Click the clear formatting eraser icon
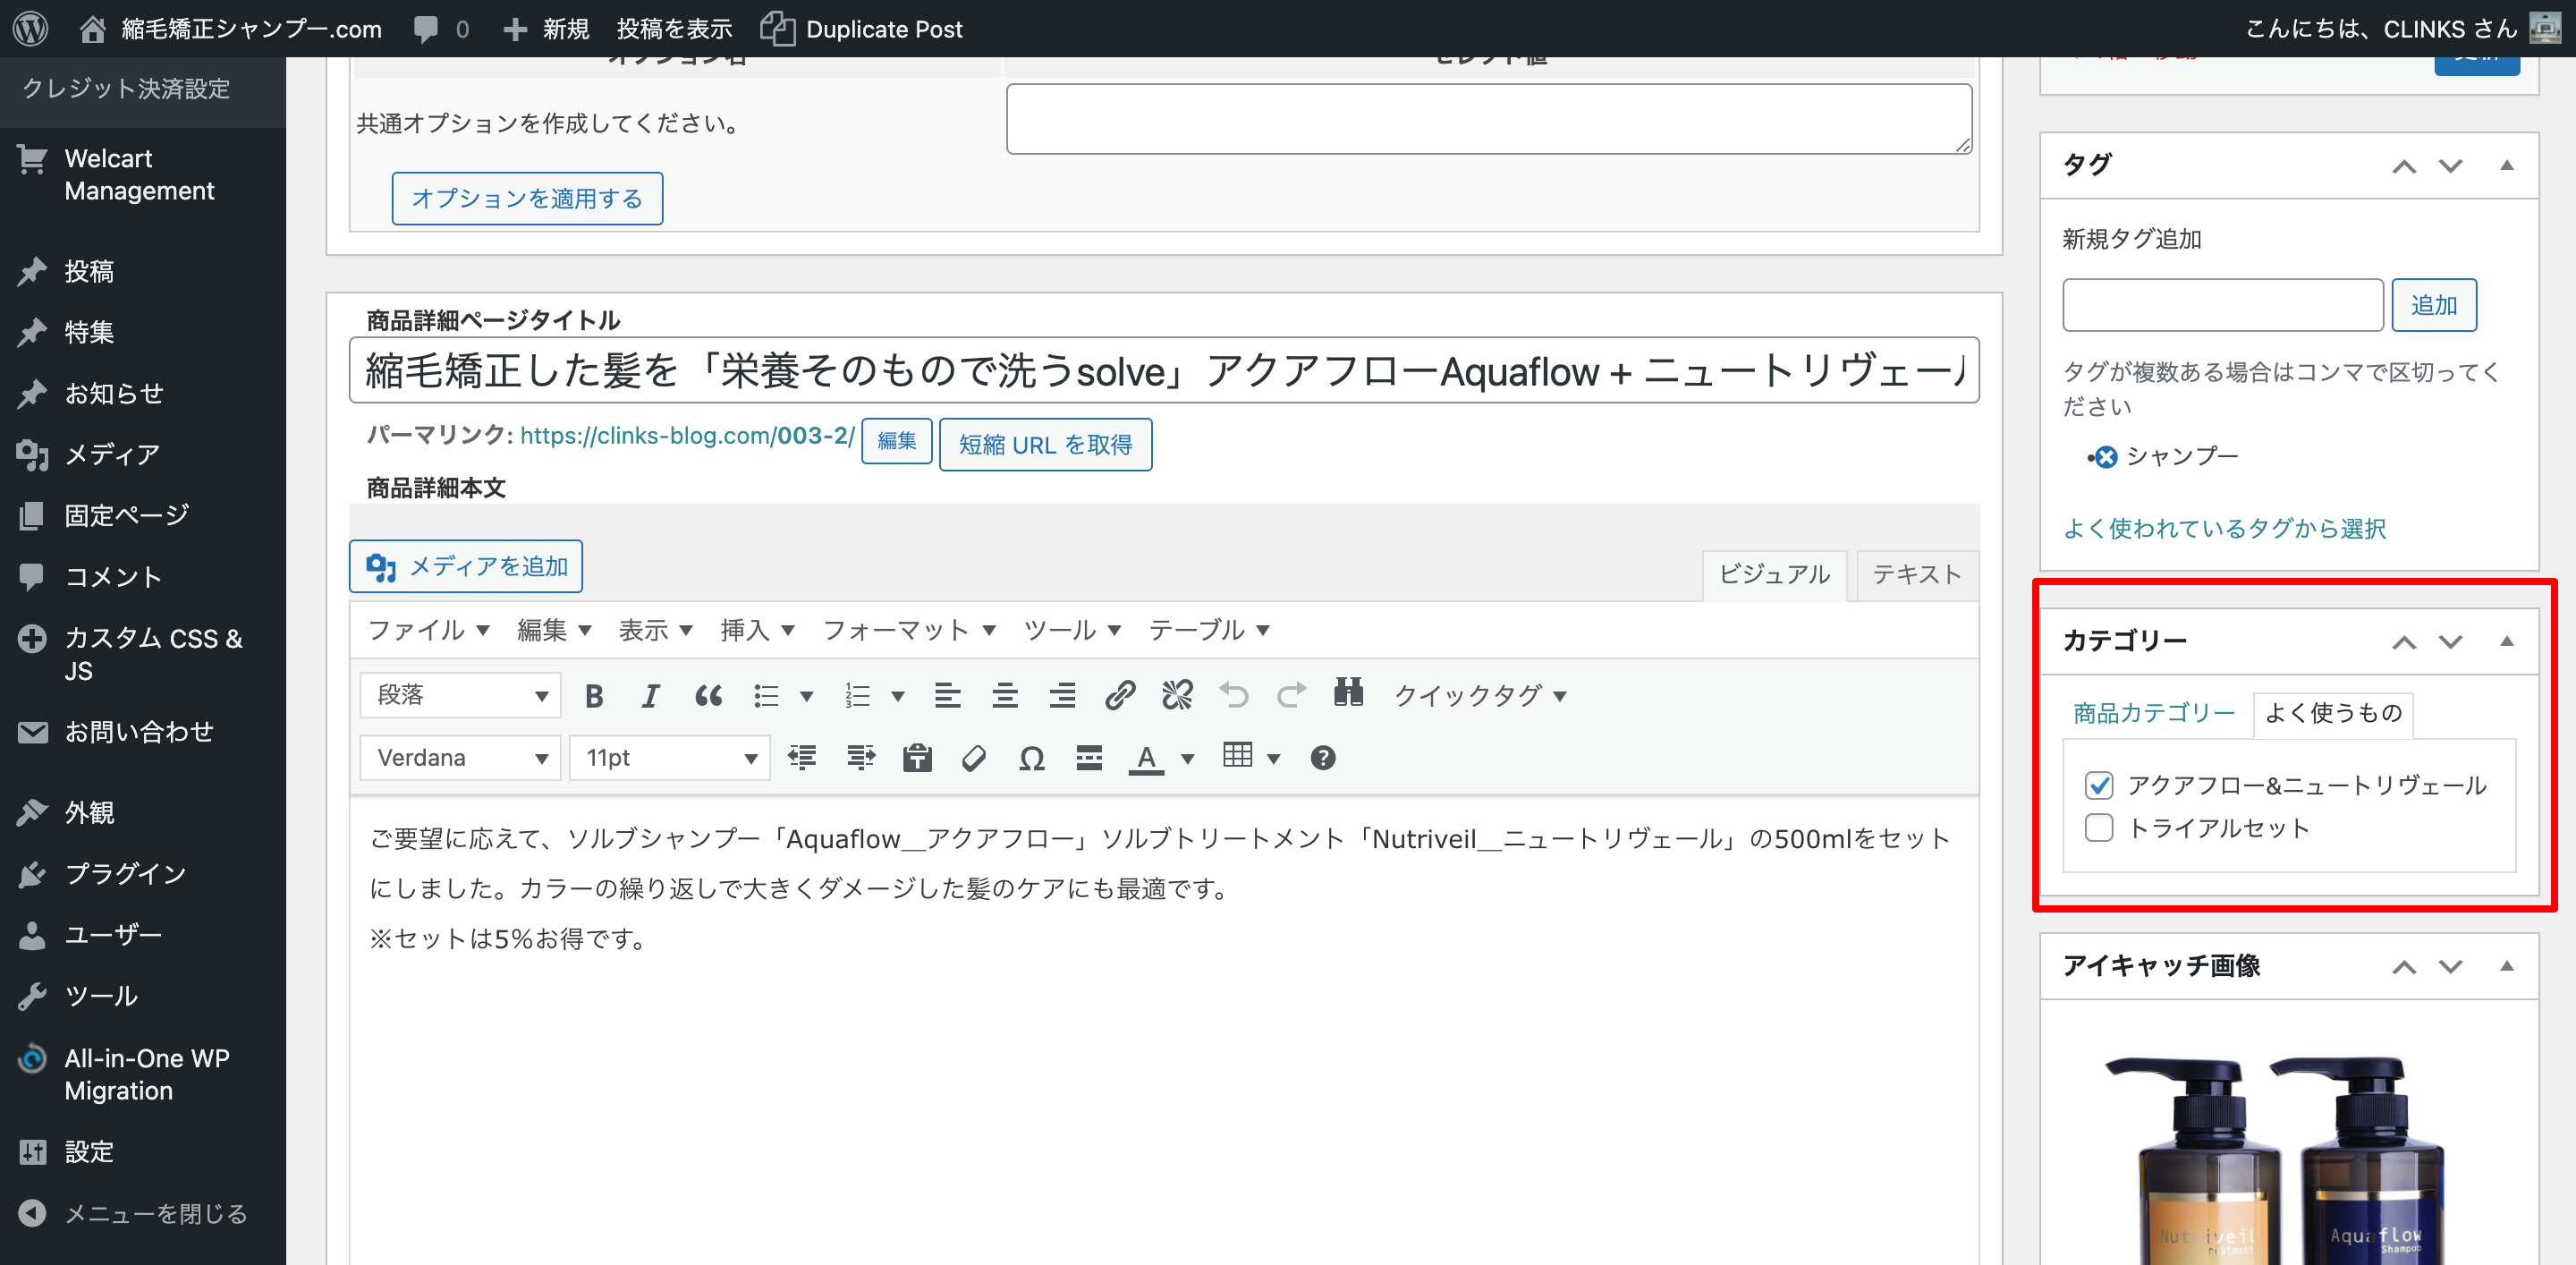 [974, 758]
